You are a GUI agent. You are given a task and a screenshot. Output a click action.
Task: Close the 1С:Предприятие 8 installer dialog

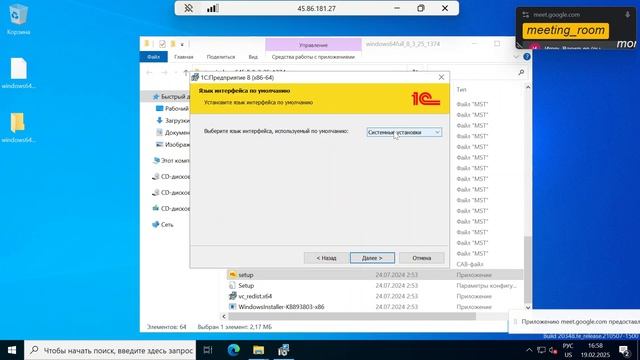(441, 77)
